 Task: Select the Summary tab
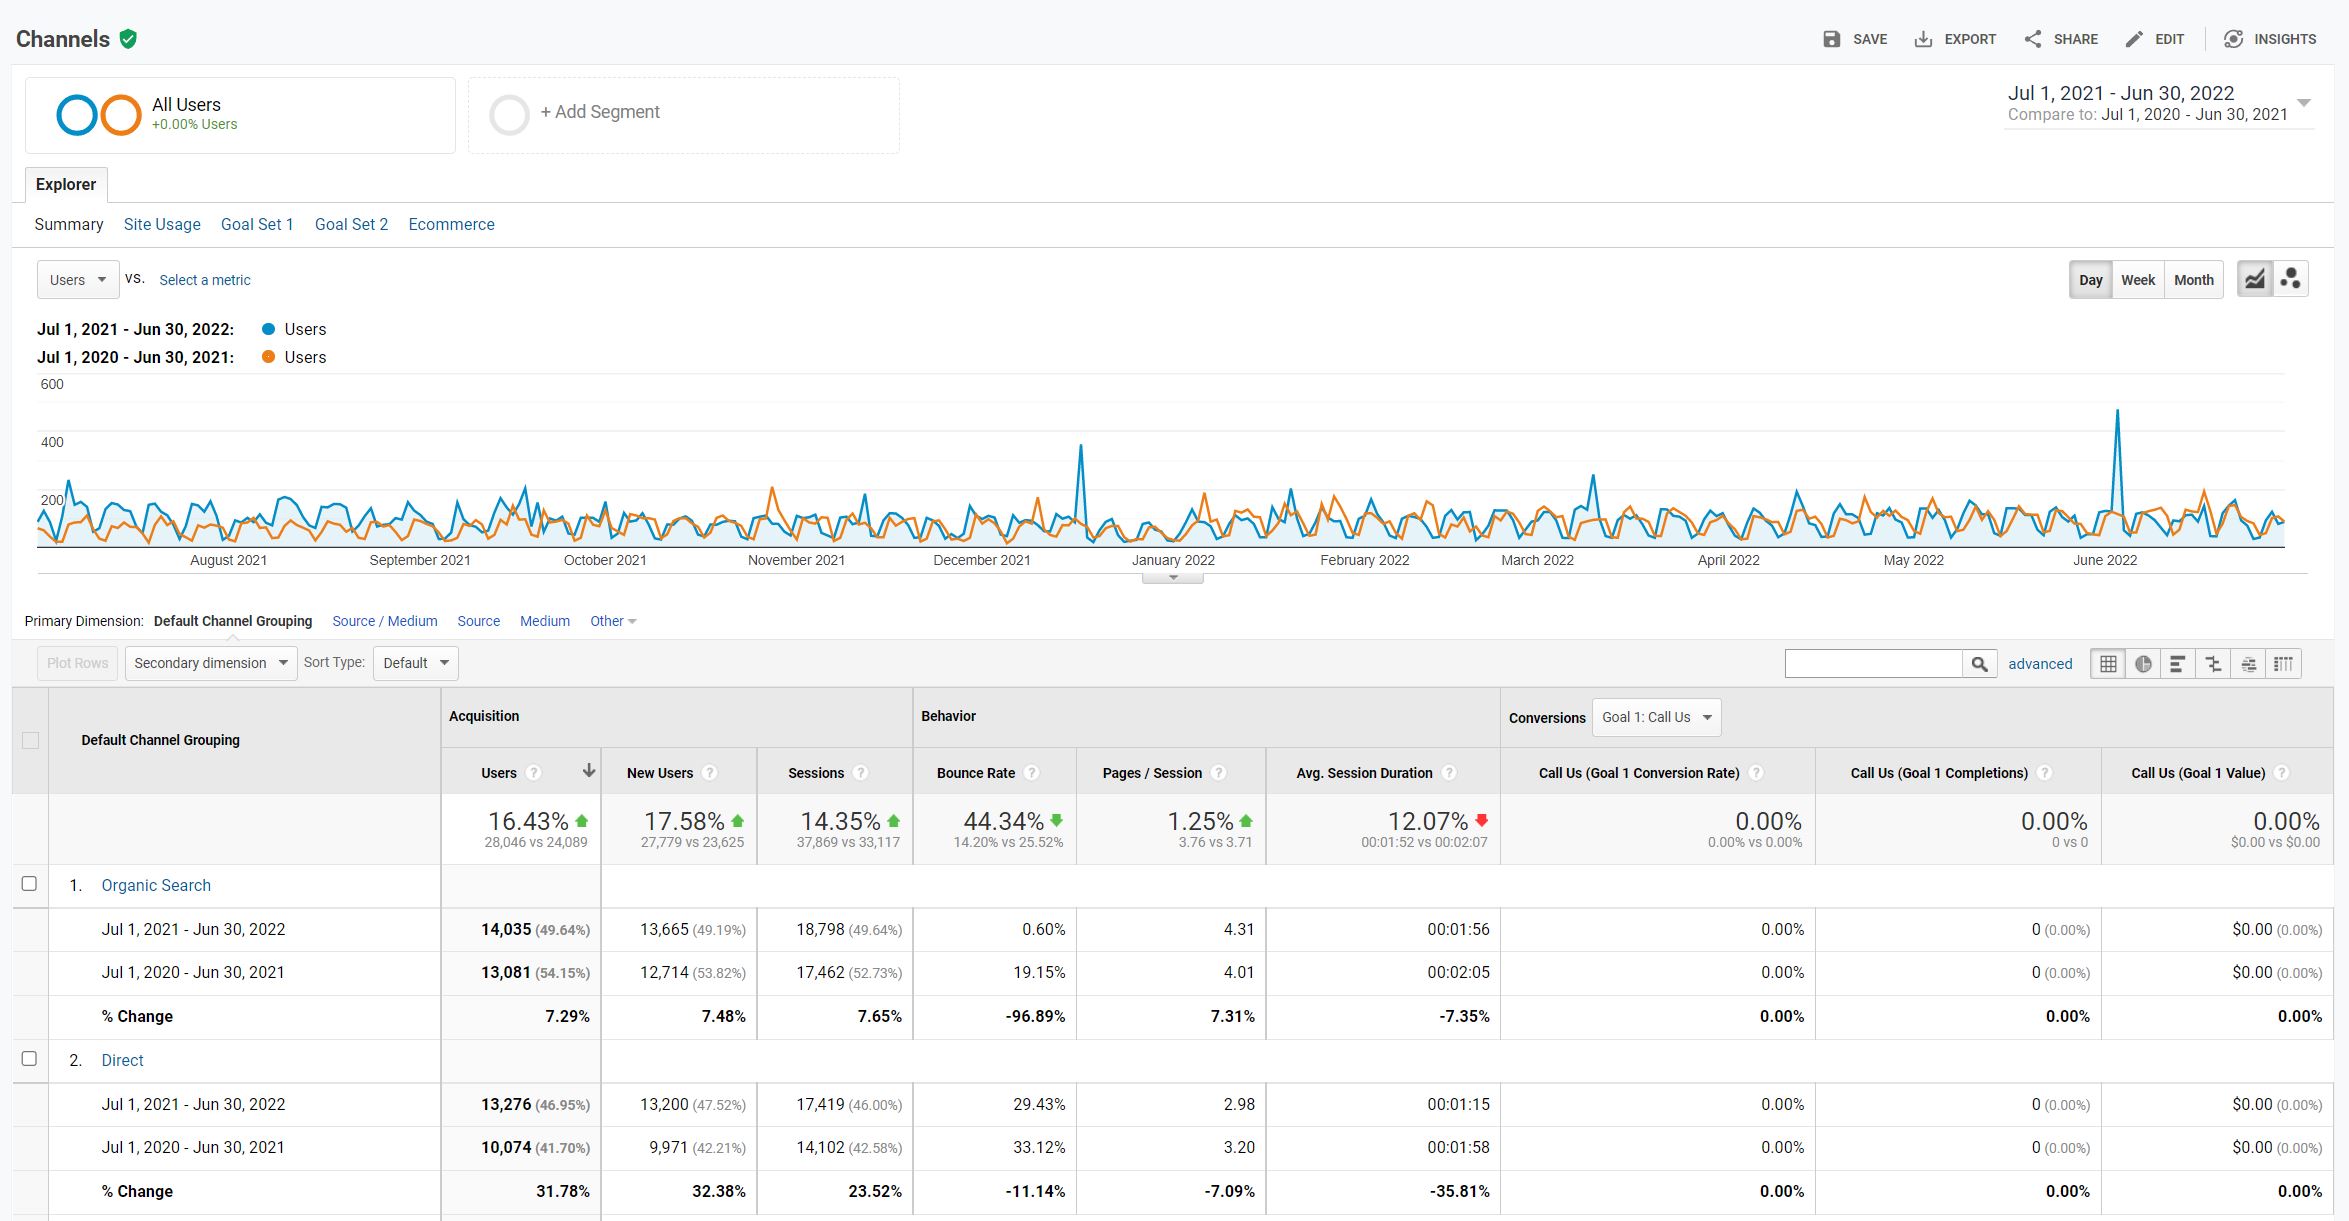tap(69, 224)
